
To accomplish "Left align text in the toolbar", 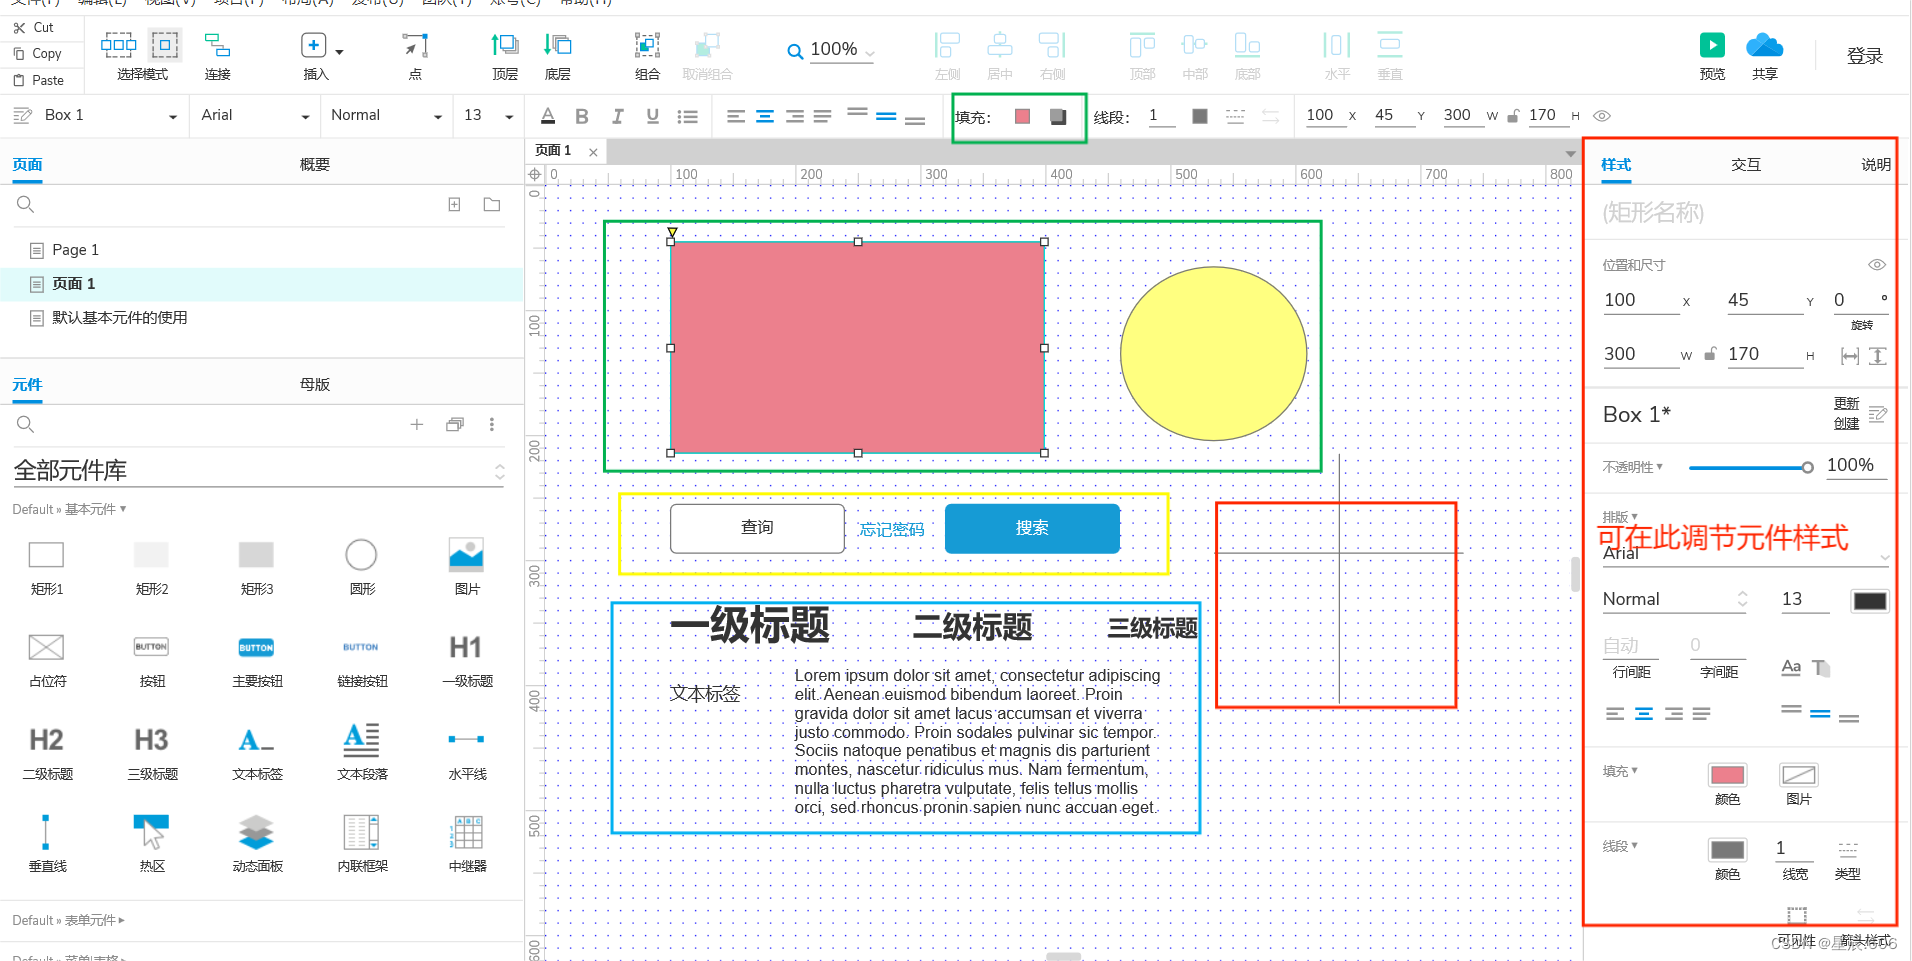I will pyautogui.click(x=736, y=116).
